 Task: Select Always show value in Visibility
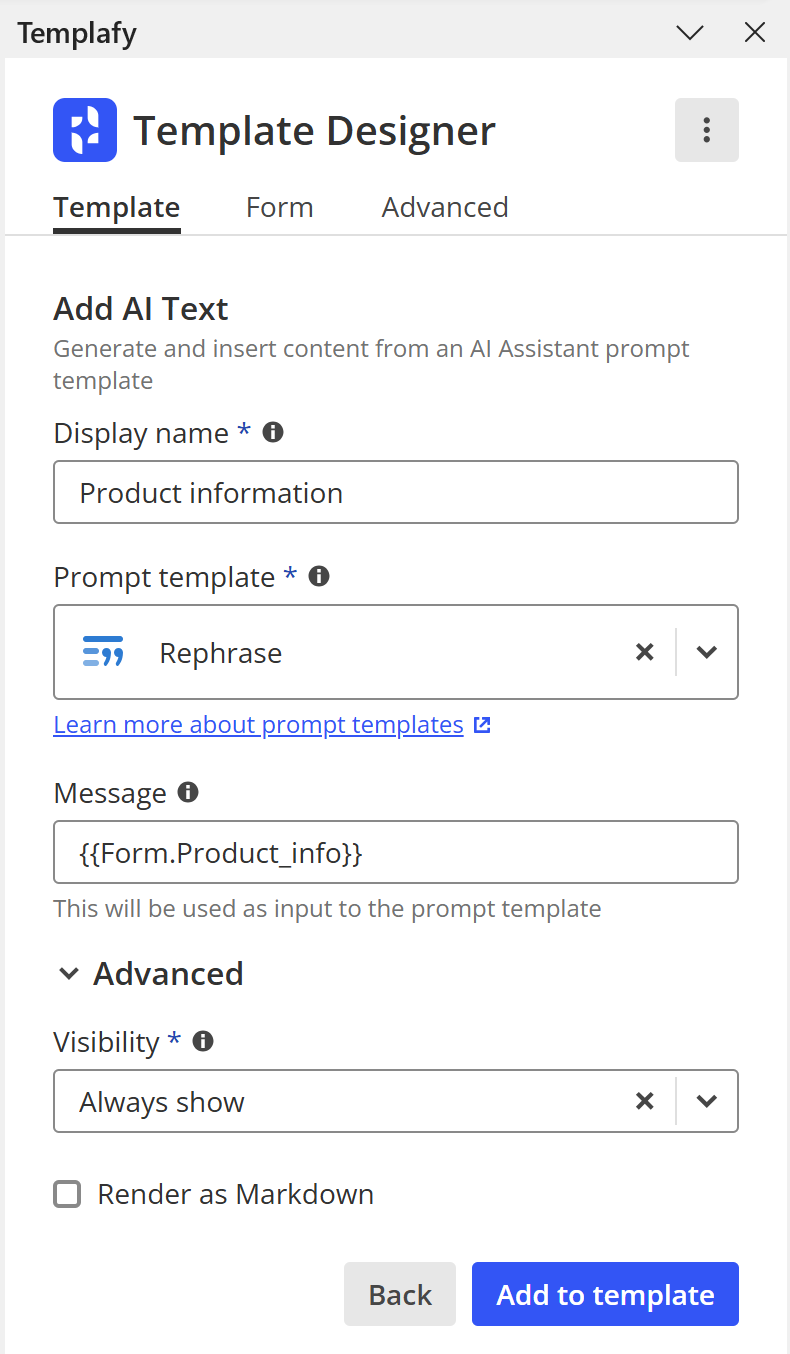(x=162, y=1102)
